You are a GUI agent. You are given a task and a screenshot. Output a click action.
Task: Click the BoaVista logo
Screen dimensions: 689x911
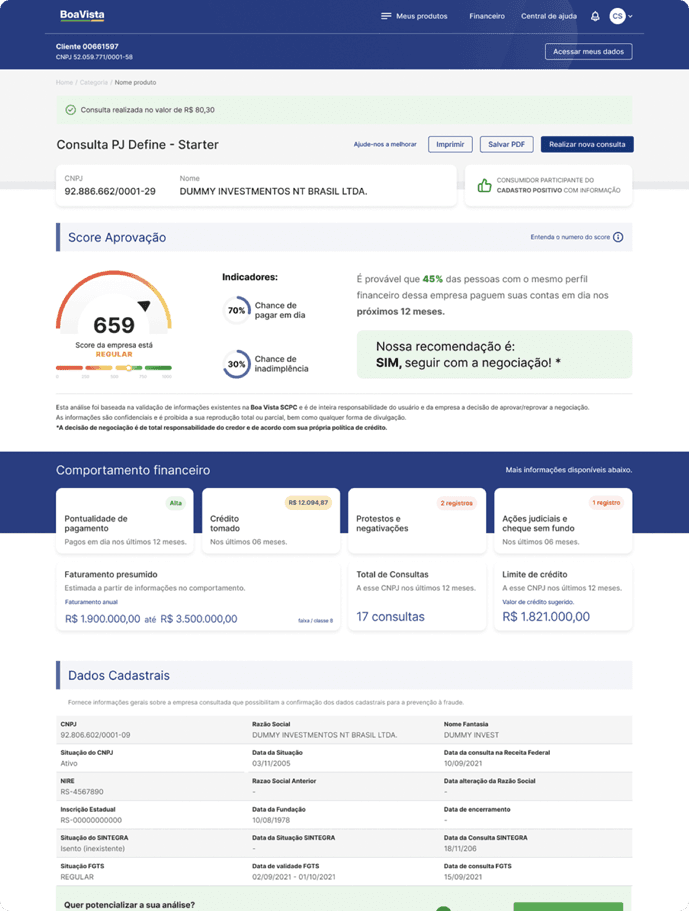(82, 16)
